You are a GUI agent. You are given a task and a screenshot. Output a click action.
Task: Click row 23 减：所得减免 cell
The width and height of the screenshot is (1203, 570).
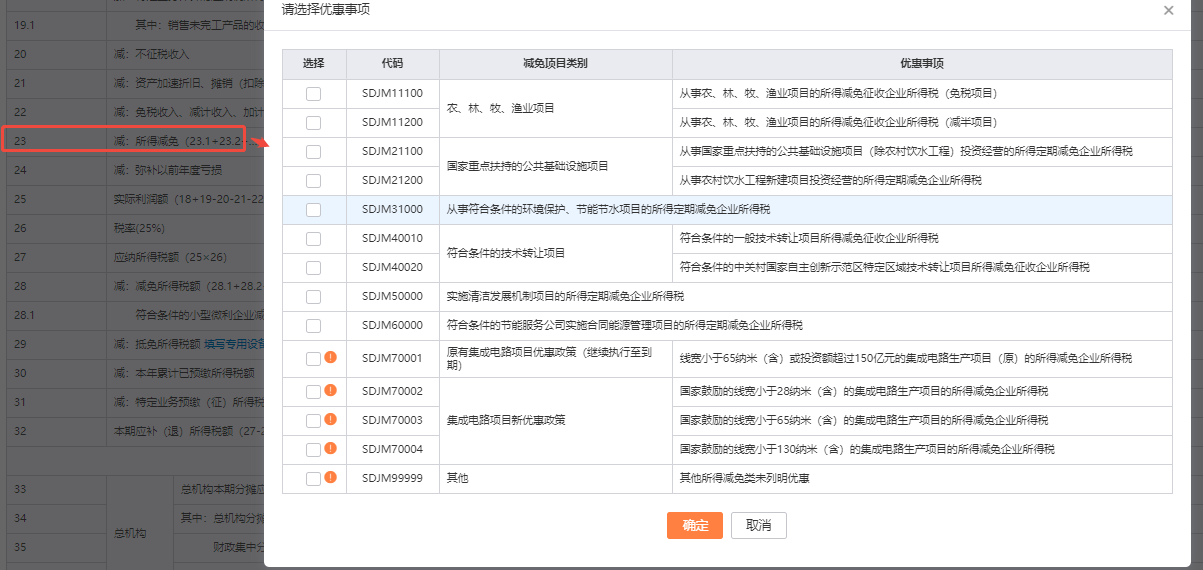coord(175,141)
